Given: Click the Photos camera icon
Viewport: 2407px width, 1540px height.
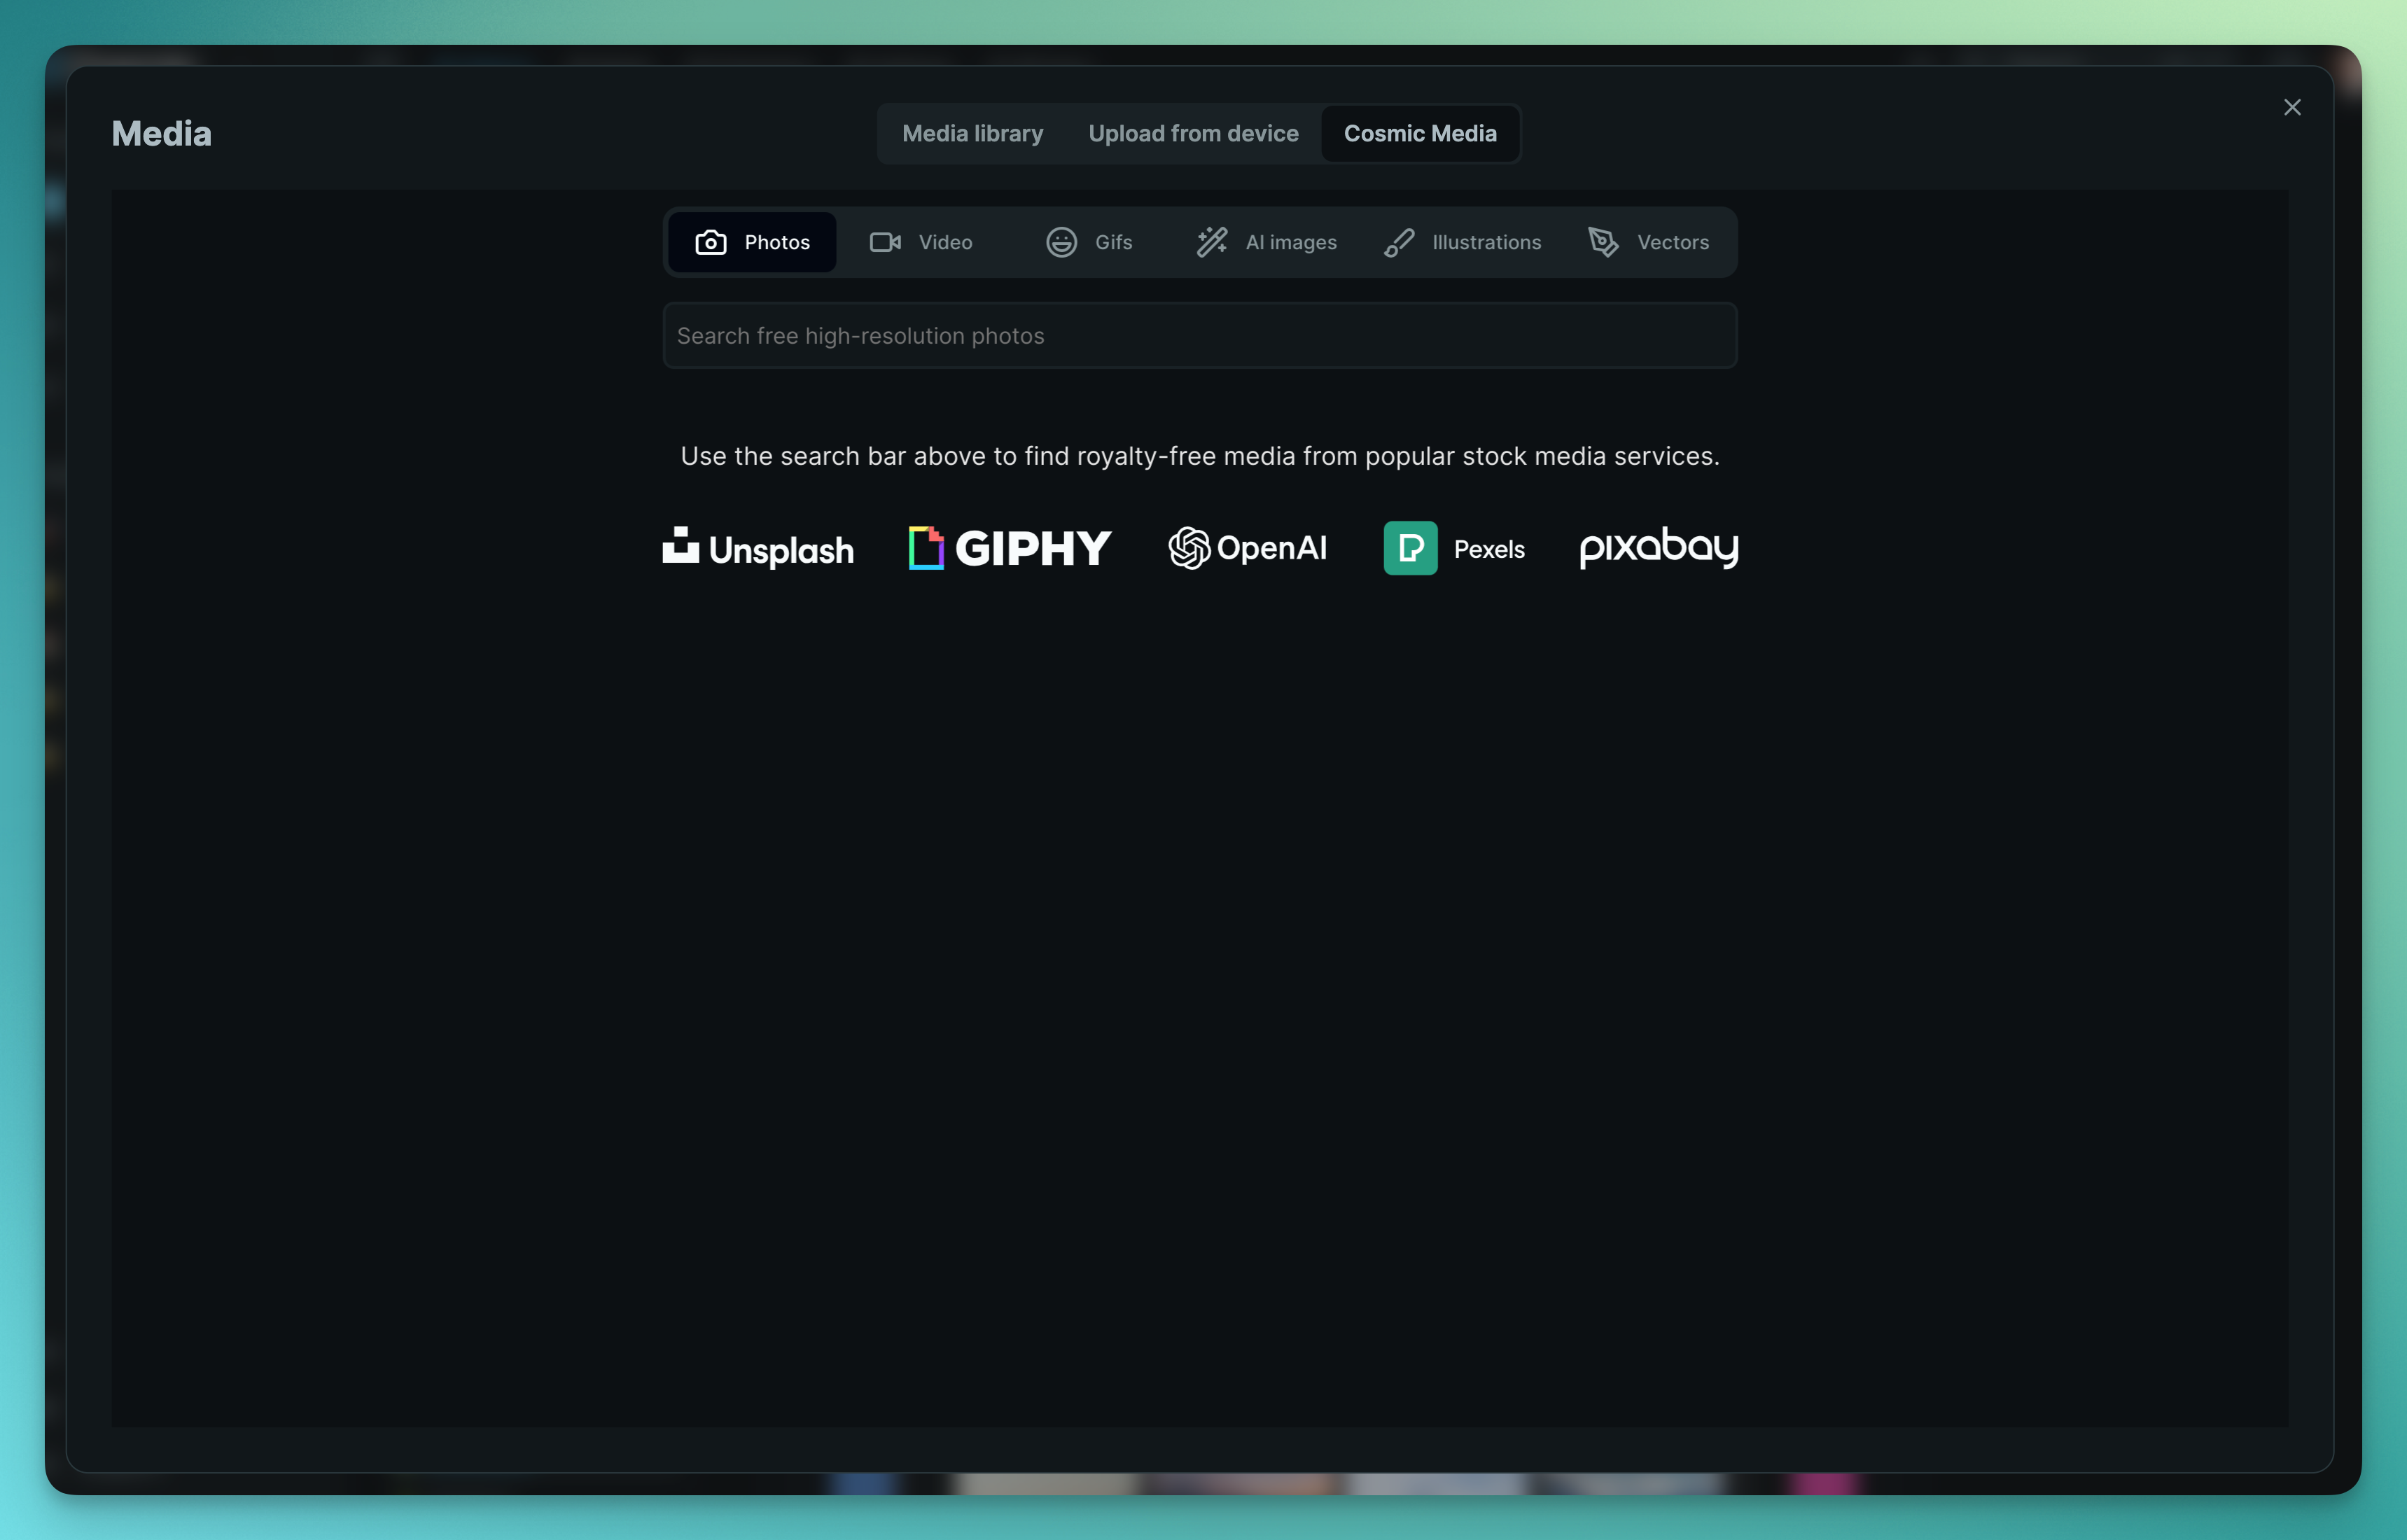Looking at the screenshot, I should tap(710, 242).
